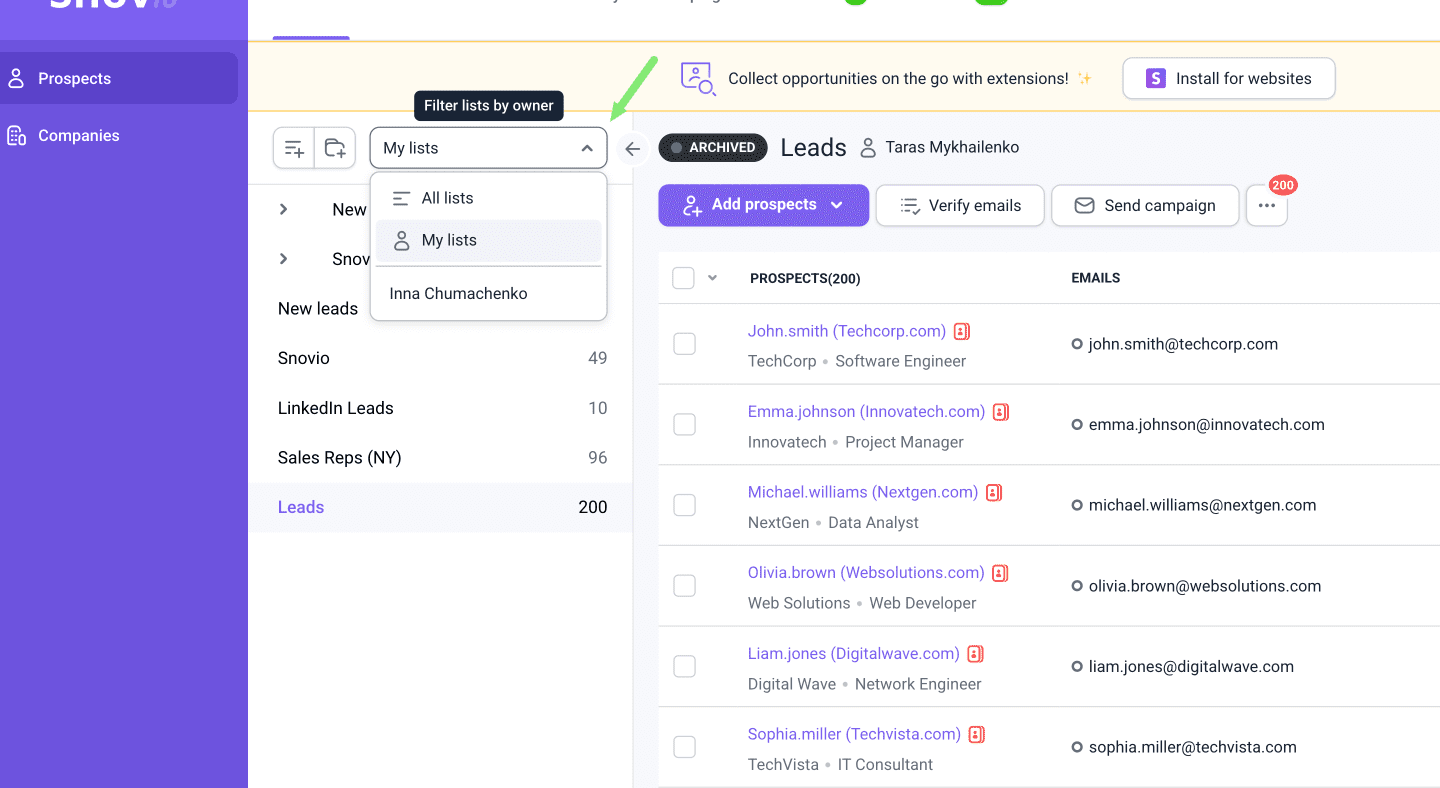Click the contact card icon beside John.smith
The height and width of the screenshot is (788, 1440).
pos(962,331)
